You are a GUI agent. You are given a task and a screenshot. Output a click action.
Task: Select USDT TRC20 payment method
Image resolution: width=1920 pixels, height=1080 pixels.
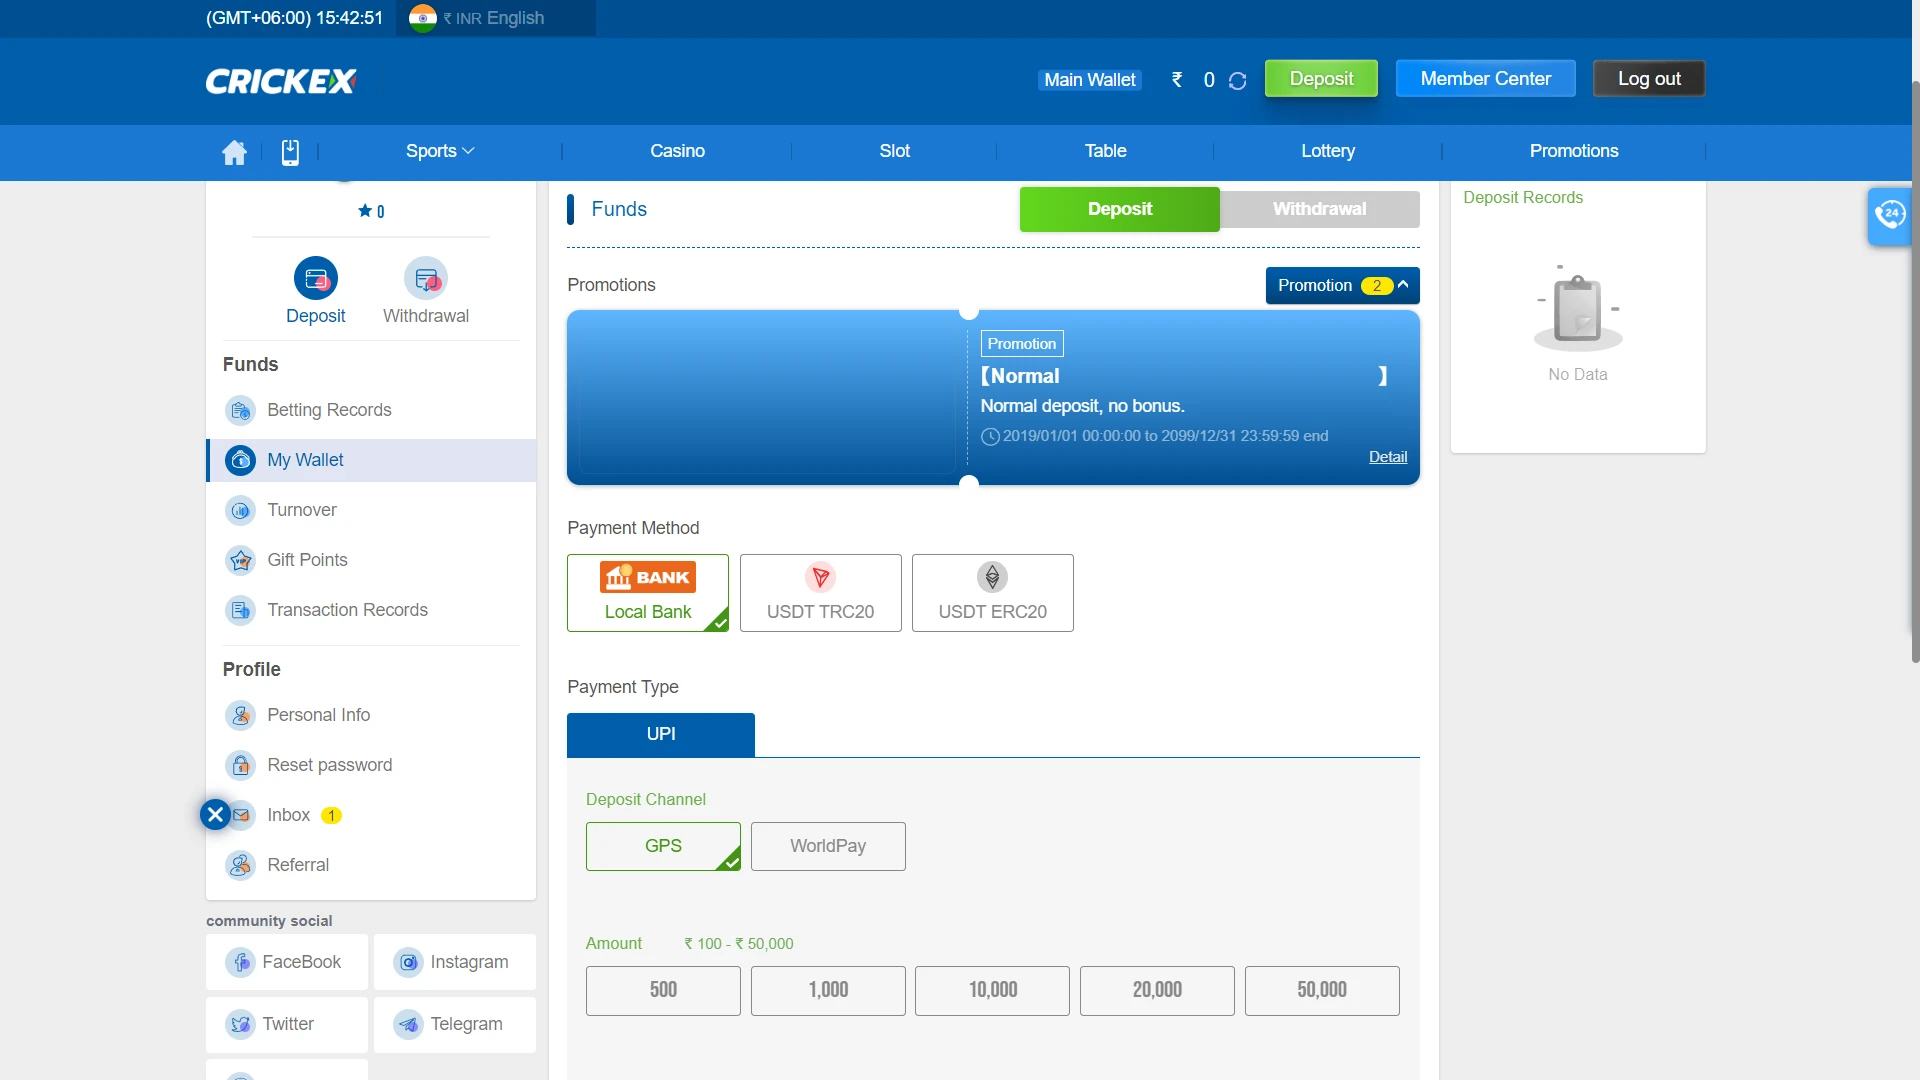[x=820, y=593]
